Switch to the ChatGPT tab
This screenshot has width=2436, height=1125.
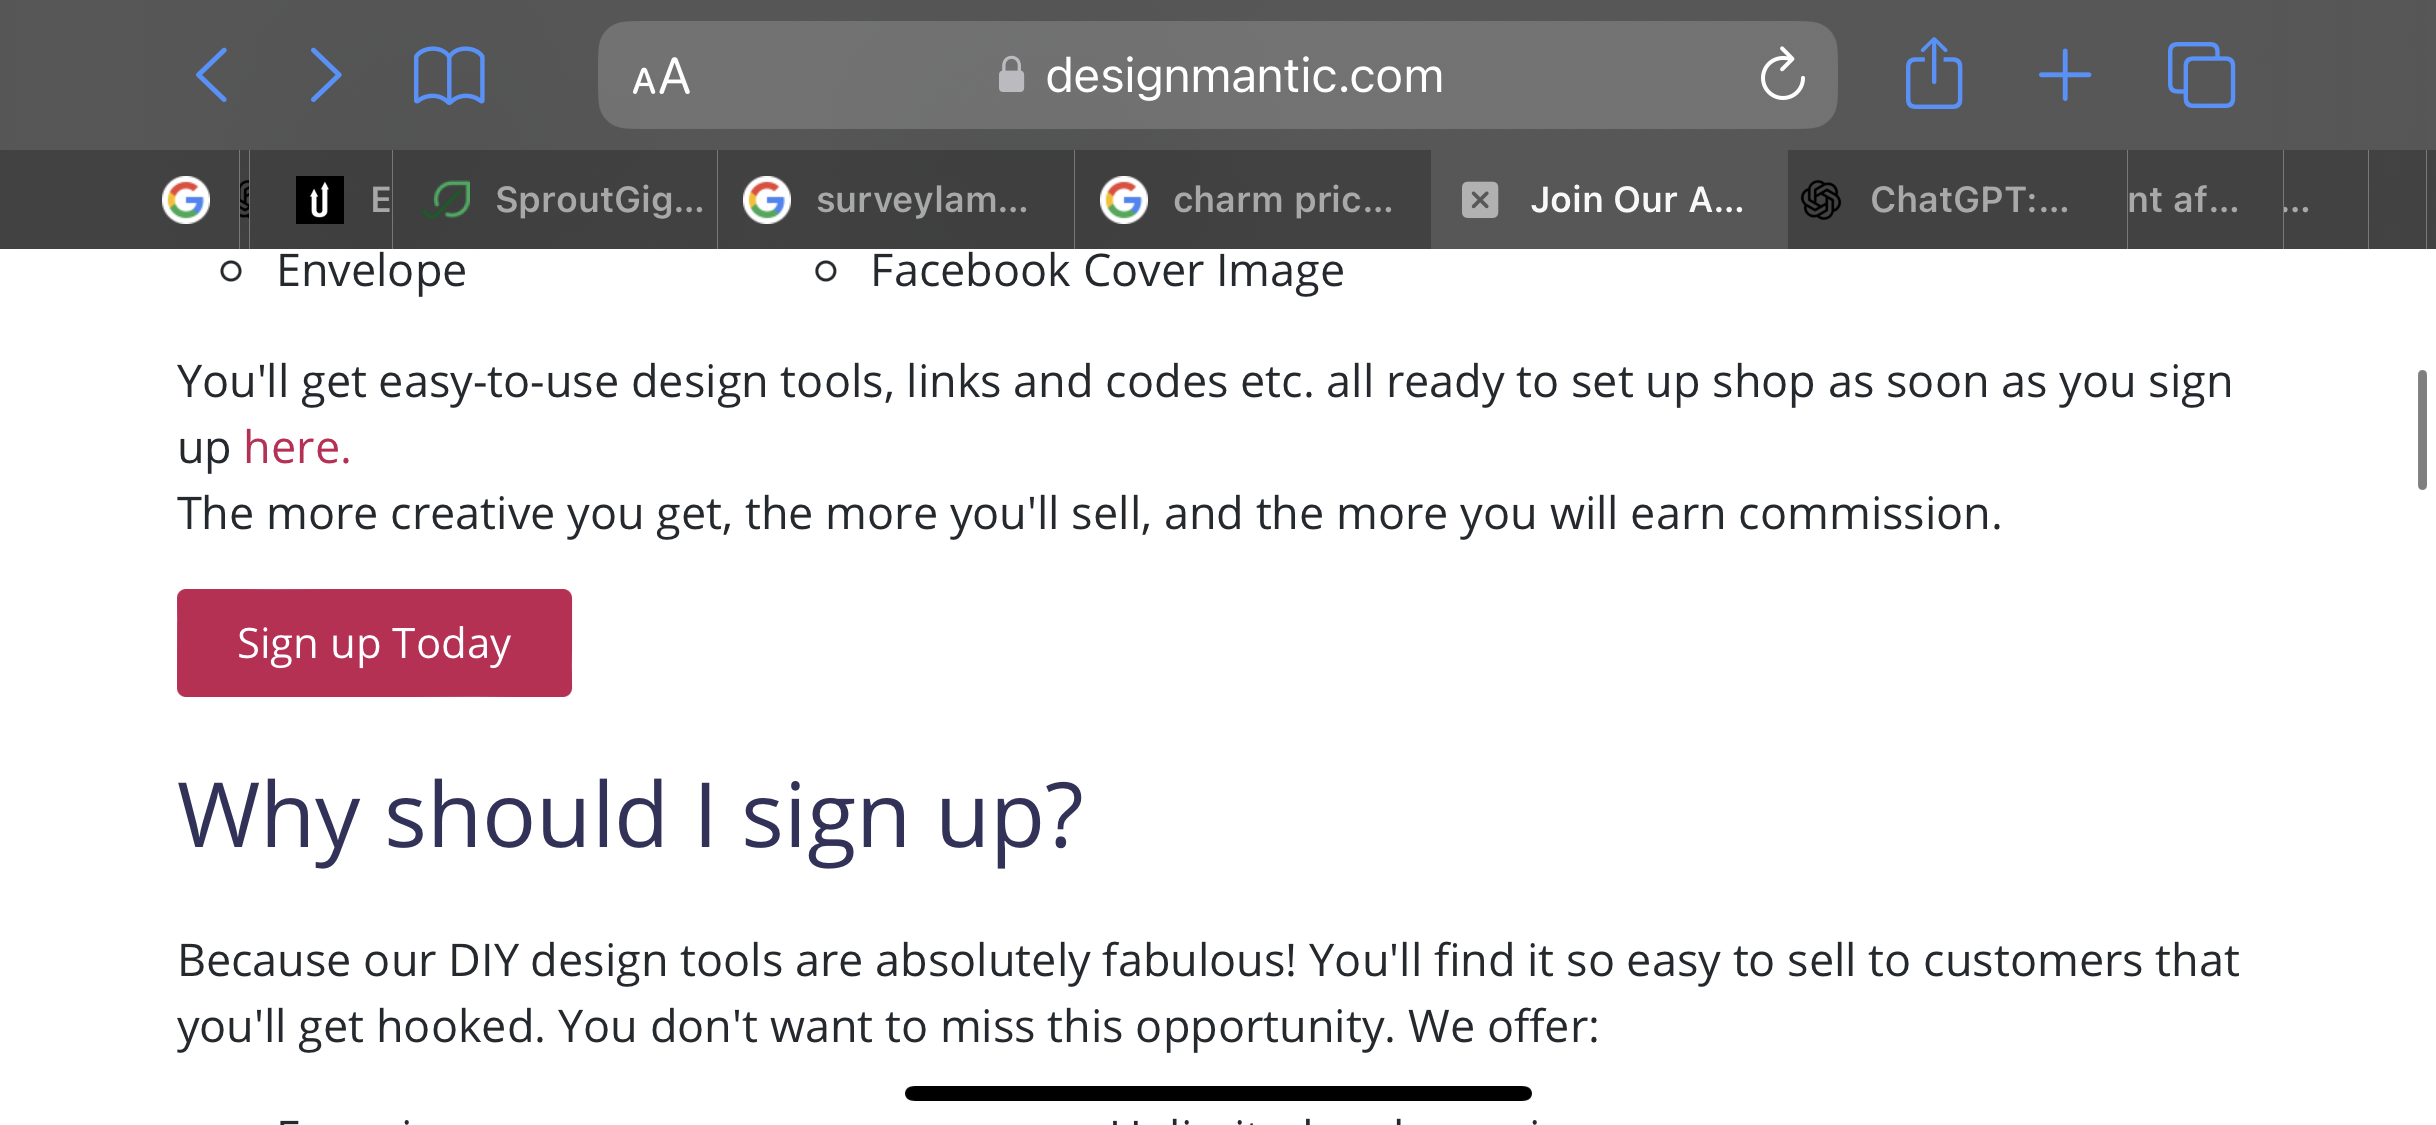tap(1957, 200)
